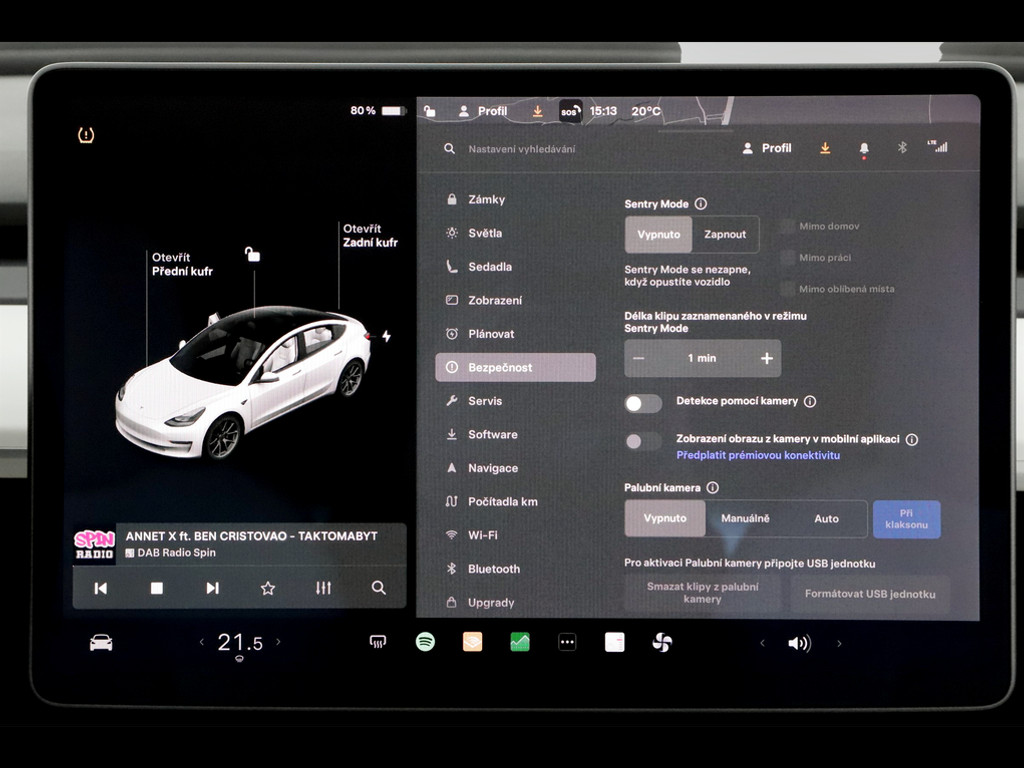1024x768 pixels.
Task: Open the Software settings section
Action: click(515, 434)
